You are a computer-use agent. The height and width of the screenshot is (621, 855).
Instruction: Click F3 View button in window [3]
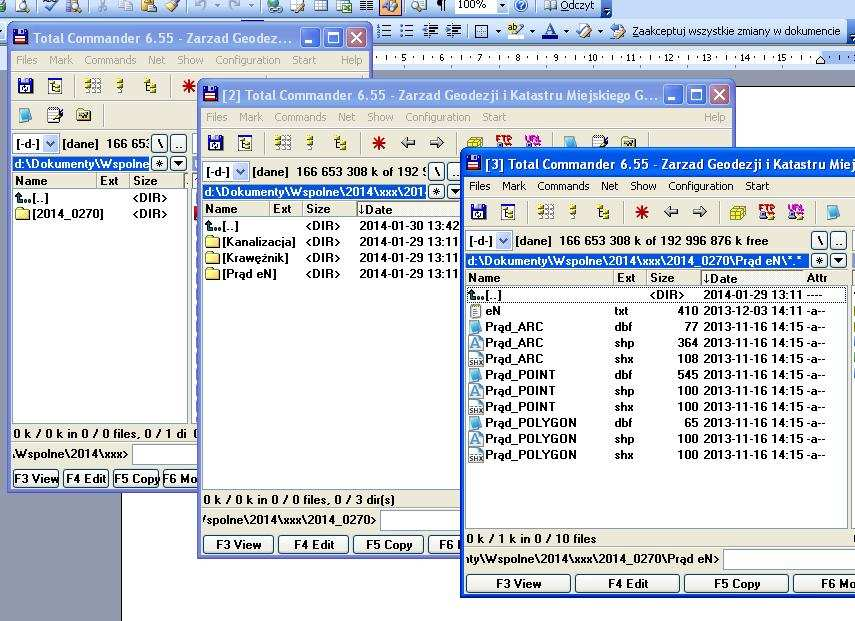tap(519, 583)
